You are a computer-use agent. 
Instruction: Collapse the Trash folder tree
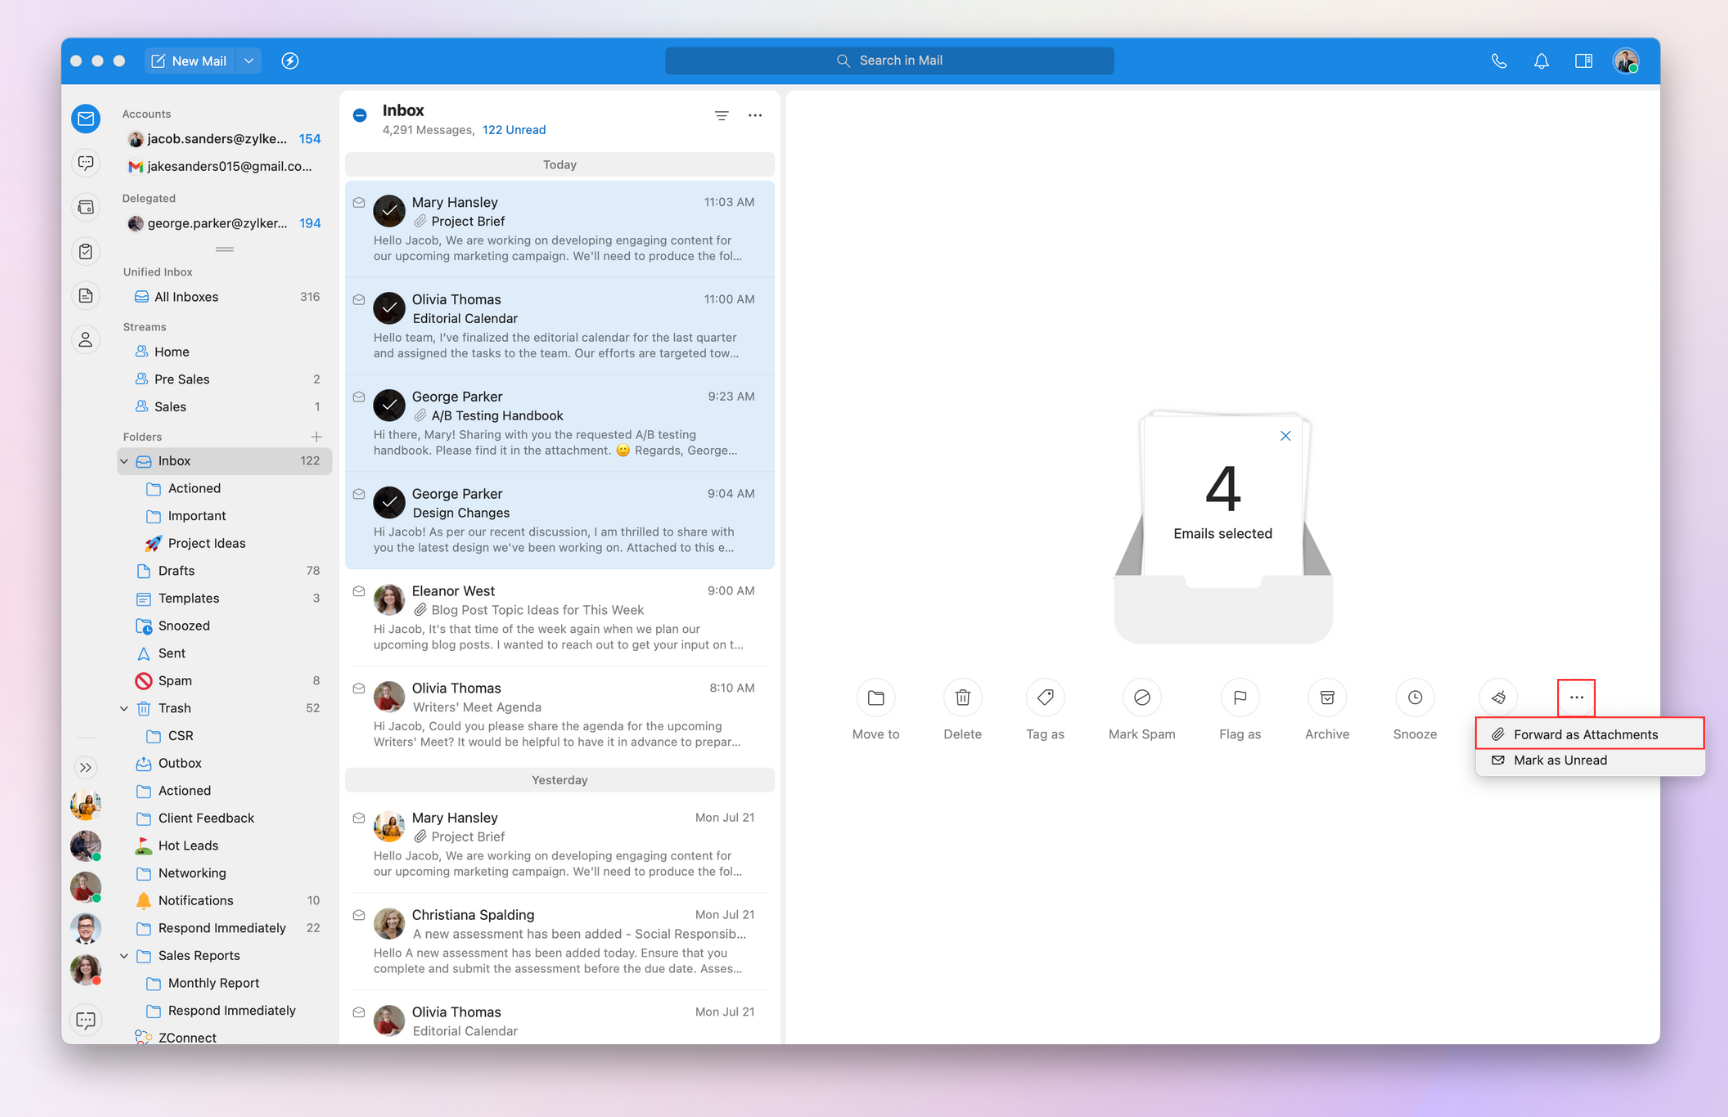124,708
